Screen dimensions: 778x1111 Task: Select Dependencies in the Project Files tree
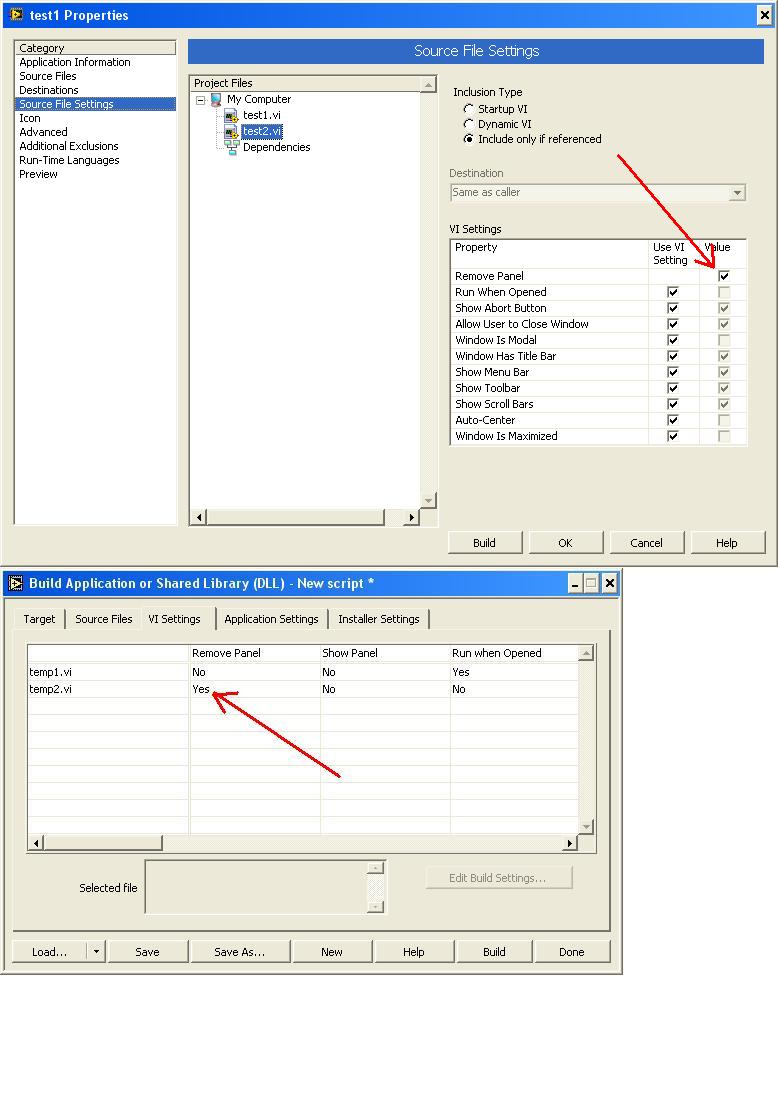[276, 147]
